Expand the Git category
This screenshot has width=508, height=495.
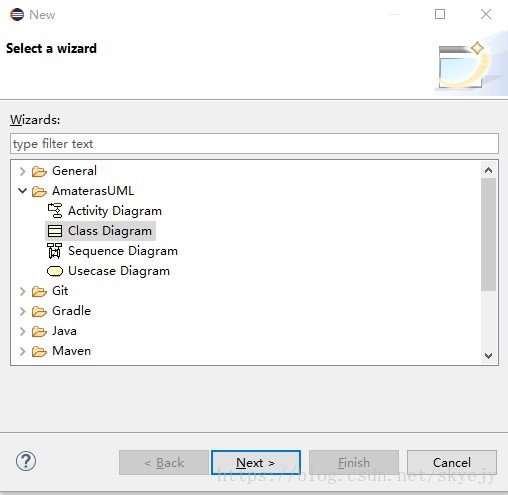(22, 291)
